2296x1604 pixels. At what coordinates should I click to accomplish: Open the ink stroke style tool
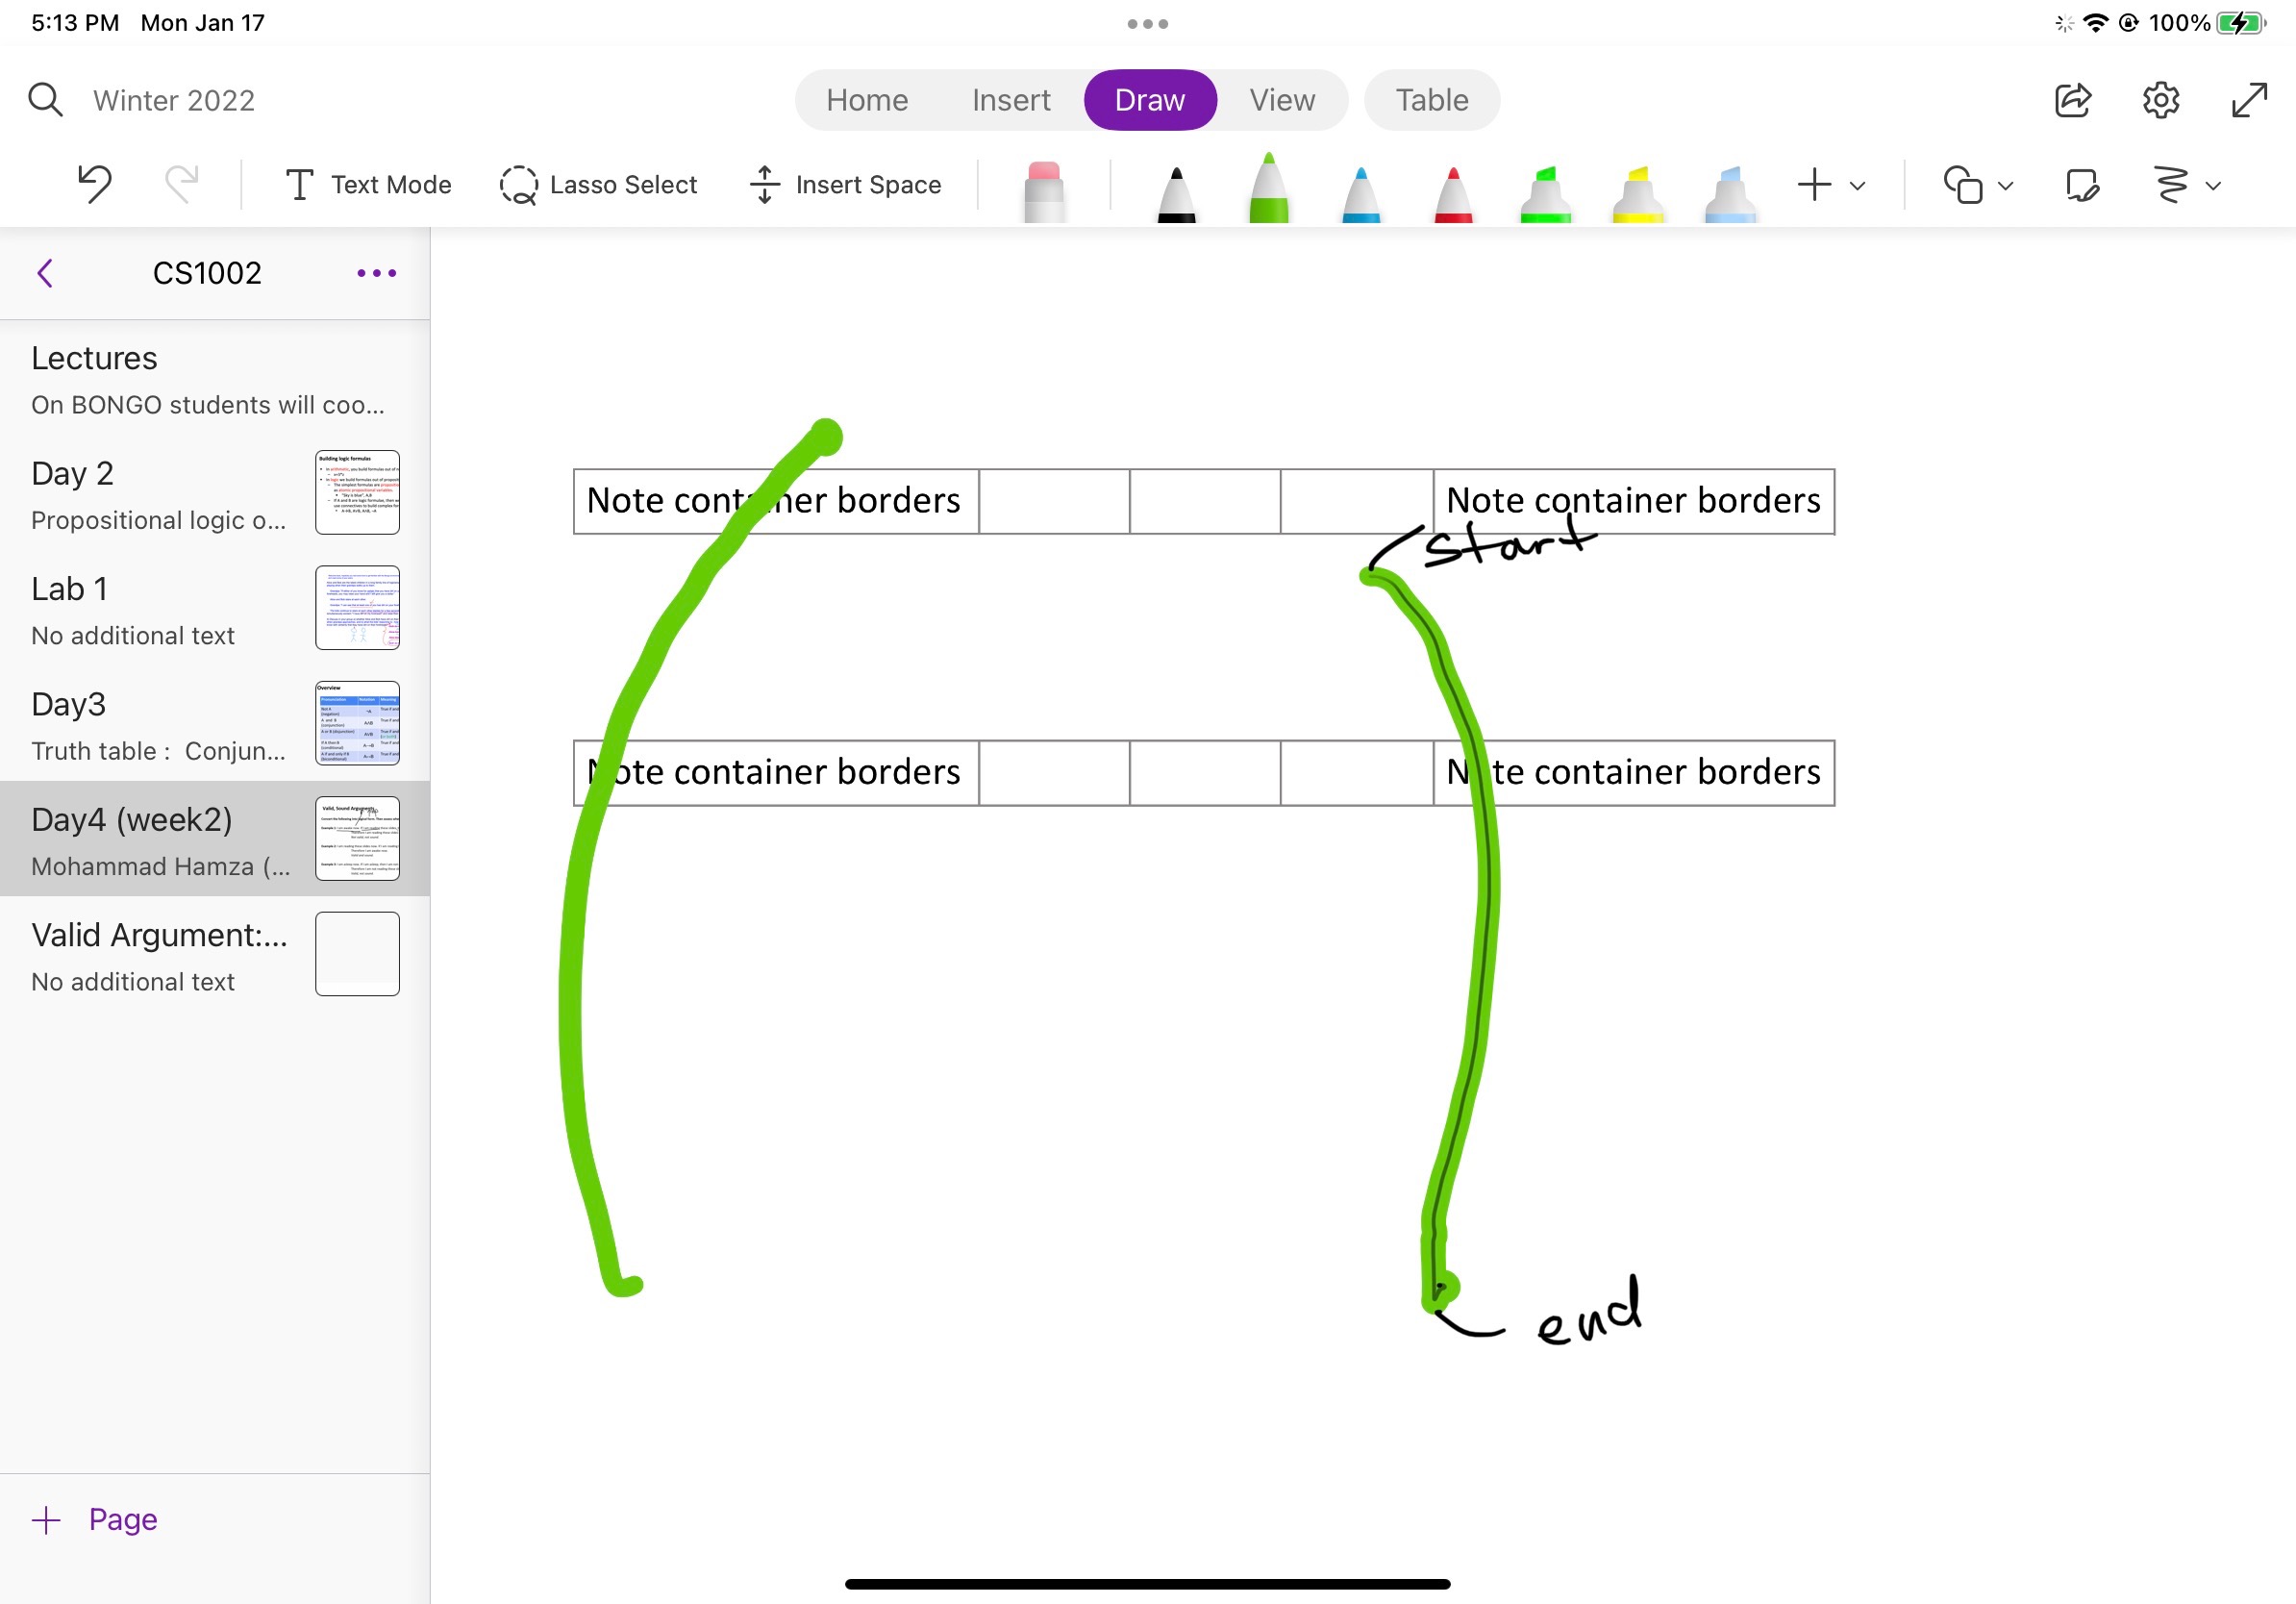click(x=2171, y=185)
